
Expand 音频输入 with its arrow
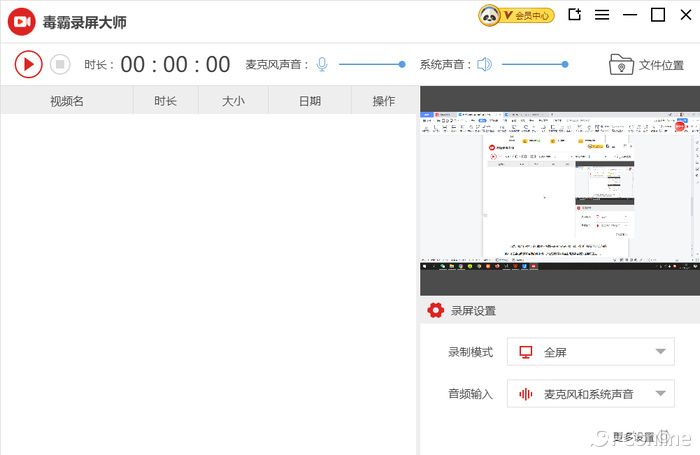[x=661, y=393]
